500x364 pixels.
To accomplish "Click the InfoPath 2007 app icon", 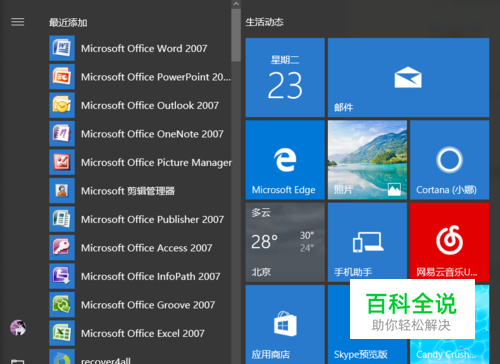I will tap(62, 276).
